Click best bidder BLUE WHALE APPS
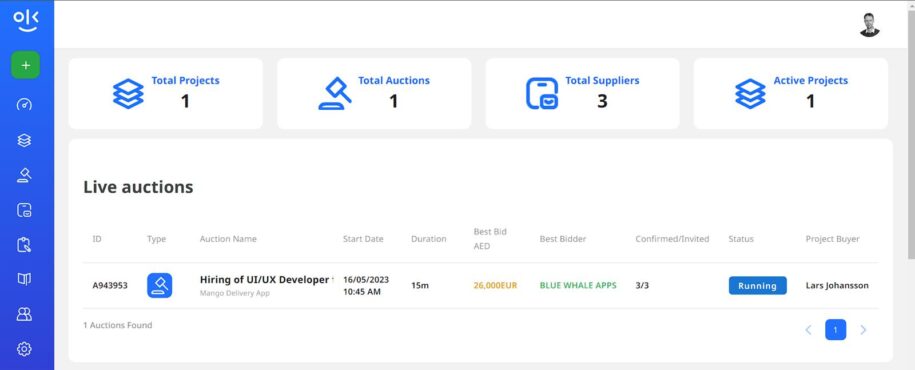 point(578,285)
